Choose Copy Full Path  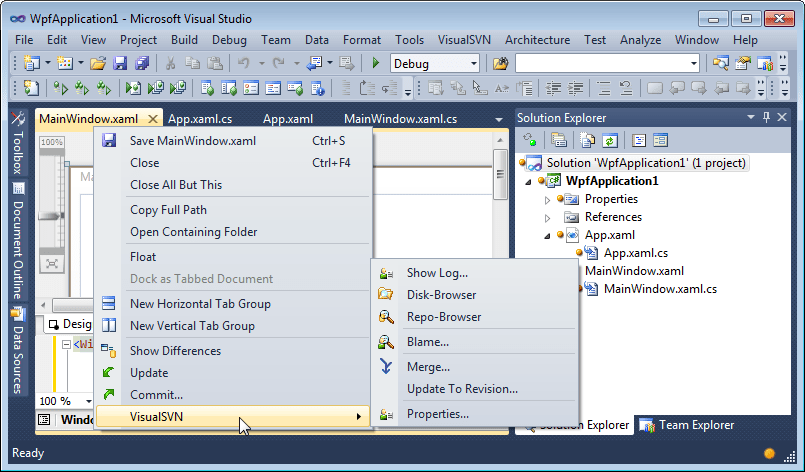[233, 210]
